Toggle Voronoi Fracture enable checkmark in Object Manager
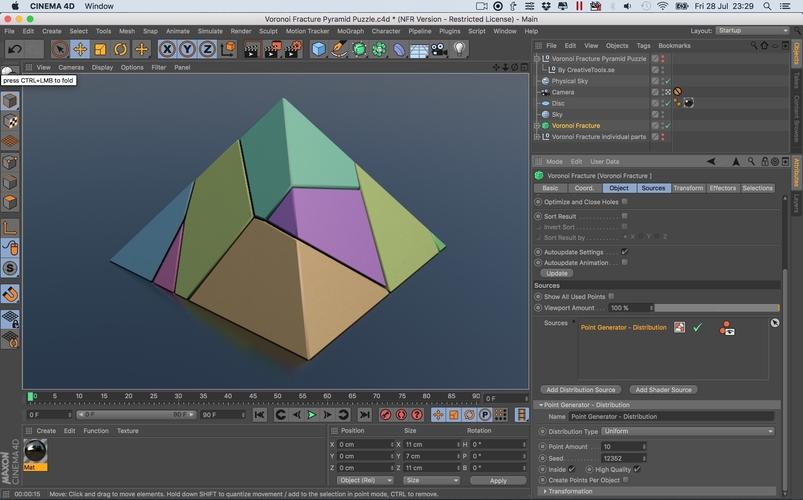The height and width of the screenshot is (500, 803). [668, 126]
